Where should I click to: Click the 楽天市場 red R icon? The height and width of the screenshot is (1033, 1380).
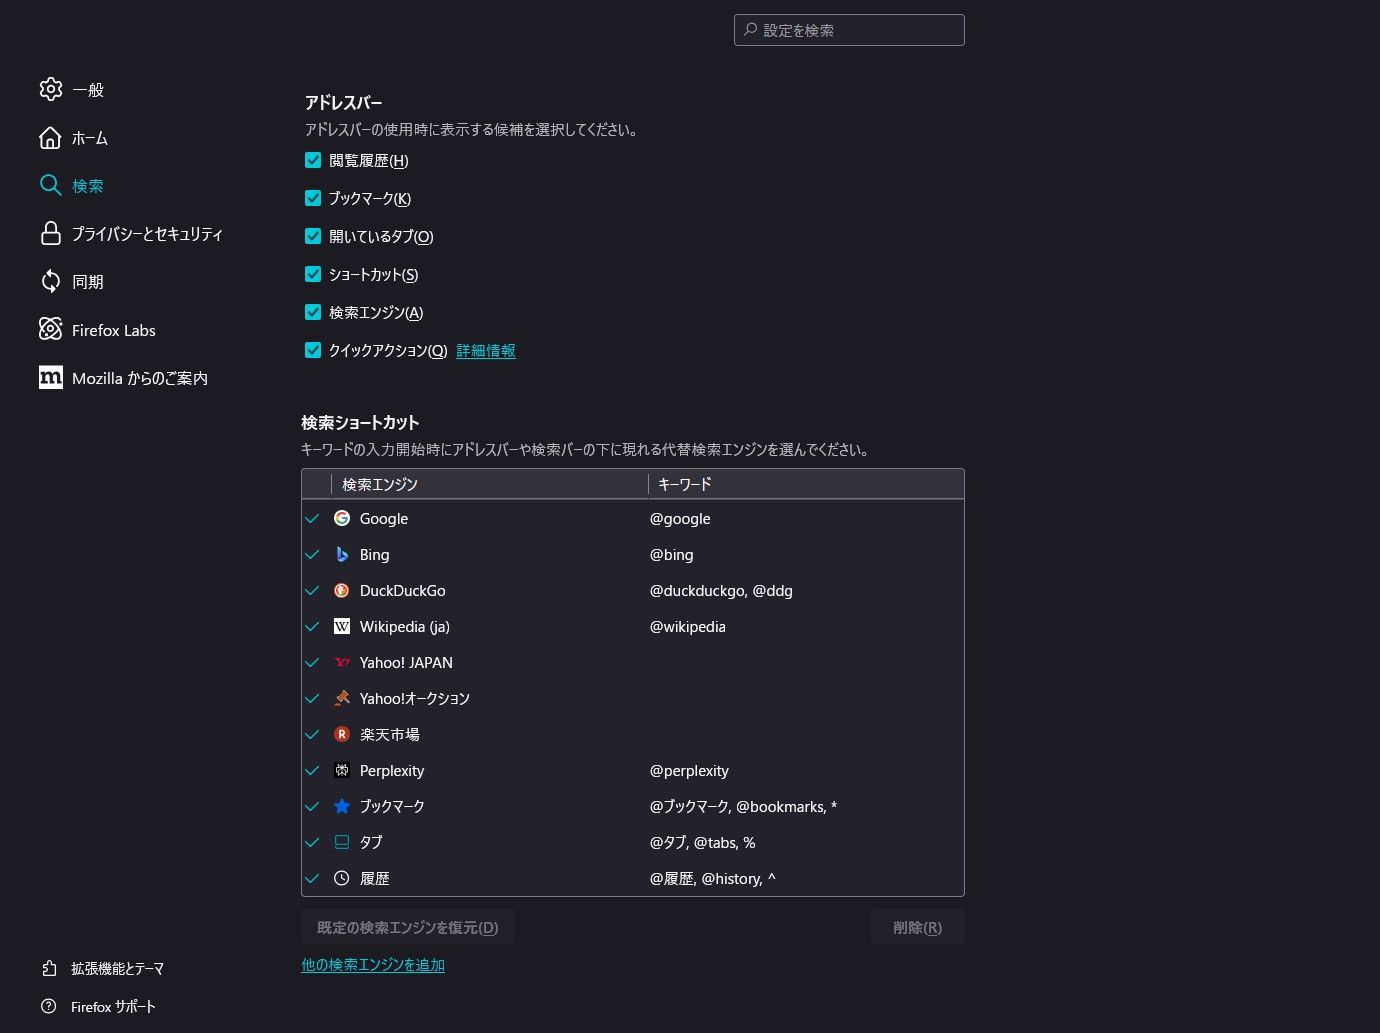pyautogui.click(x=342, y=734)
